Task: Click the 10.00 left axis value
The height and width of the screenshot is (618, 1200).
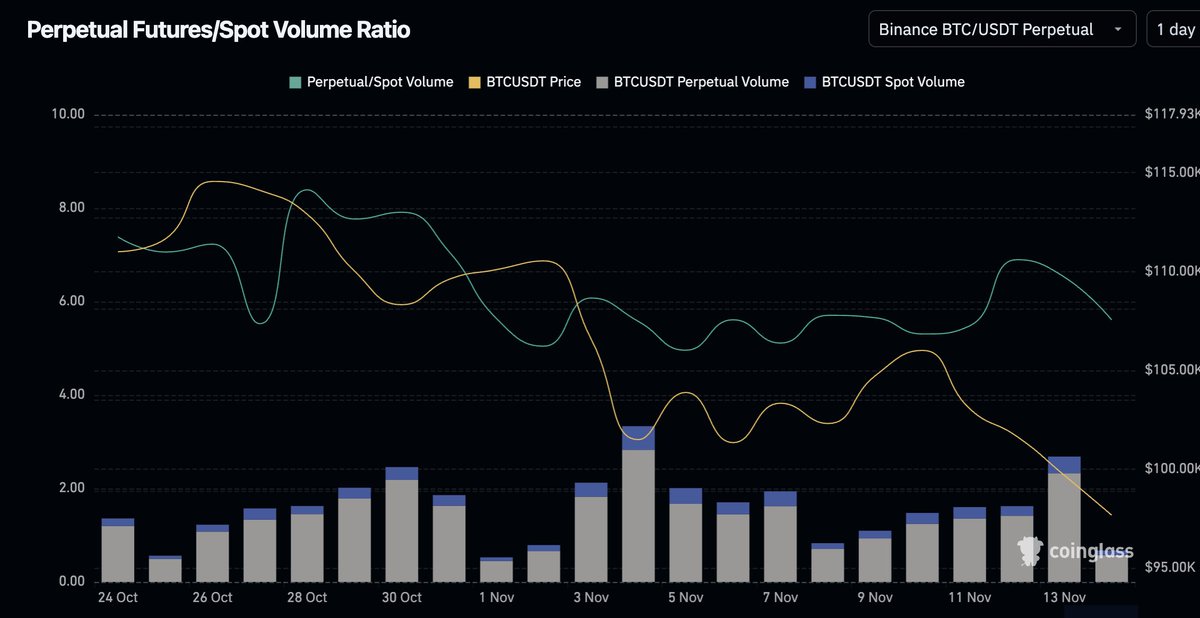Action: [68, 114]
